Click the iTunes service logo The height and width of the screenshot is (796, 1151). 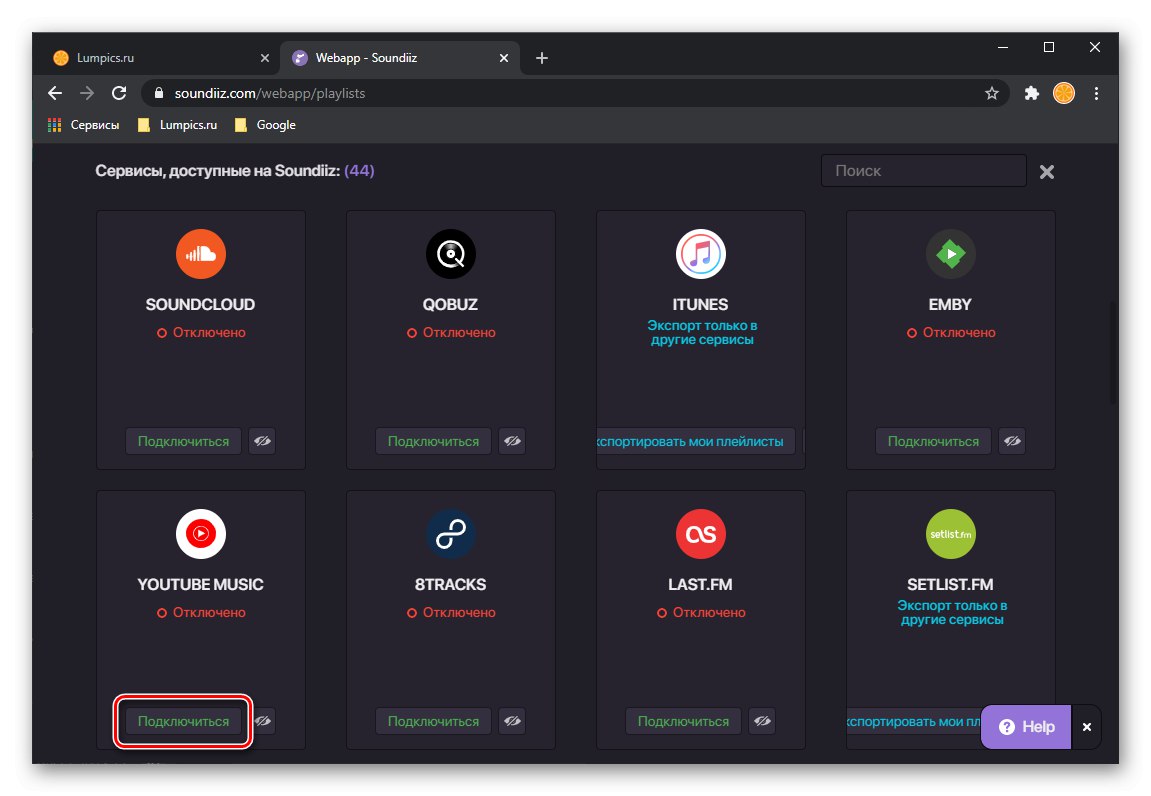tap(700, 254)
